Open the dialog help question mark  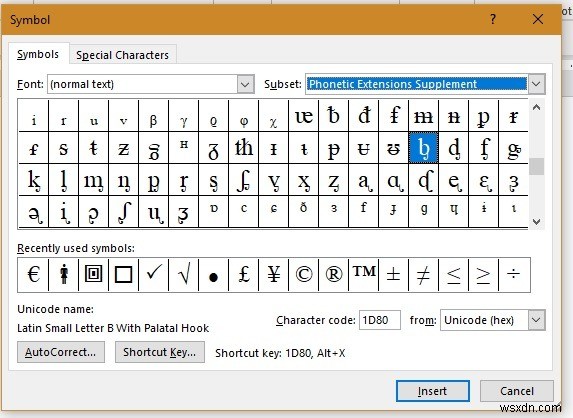coord(493,19)
